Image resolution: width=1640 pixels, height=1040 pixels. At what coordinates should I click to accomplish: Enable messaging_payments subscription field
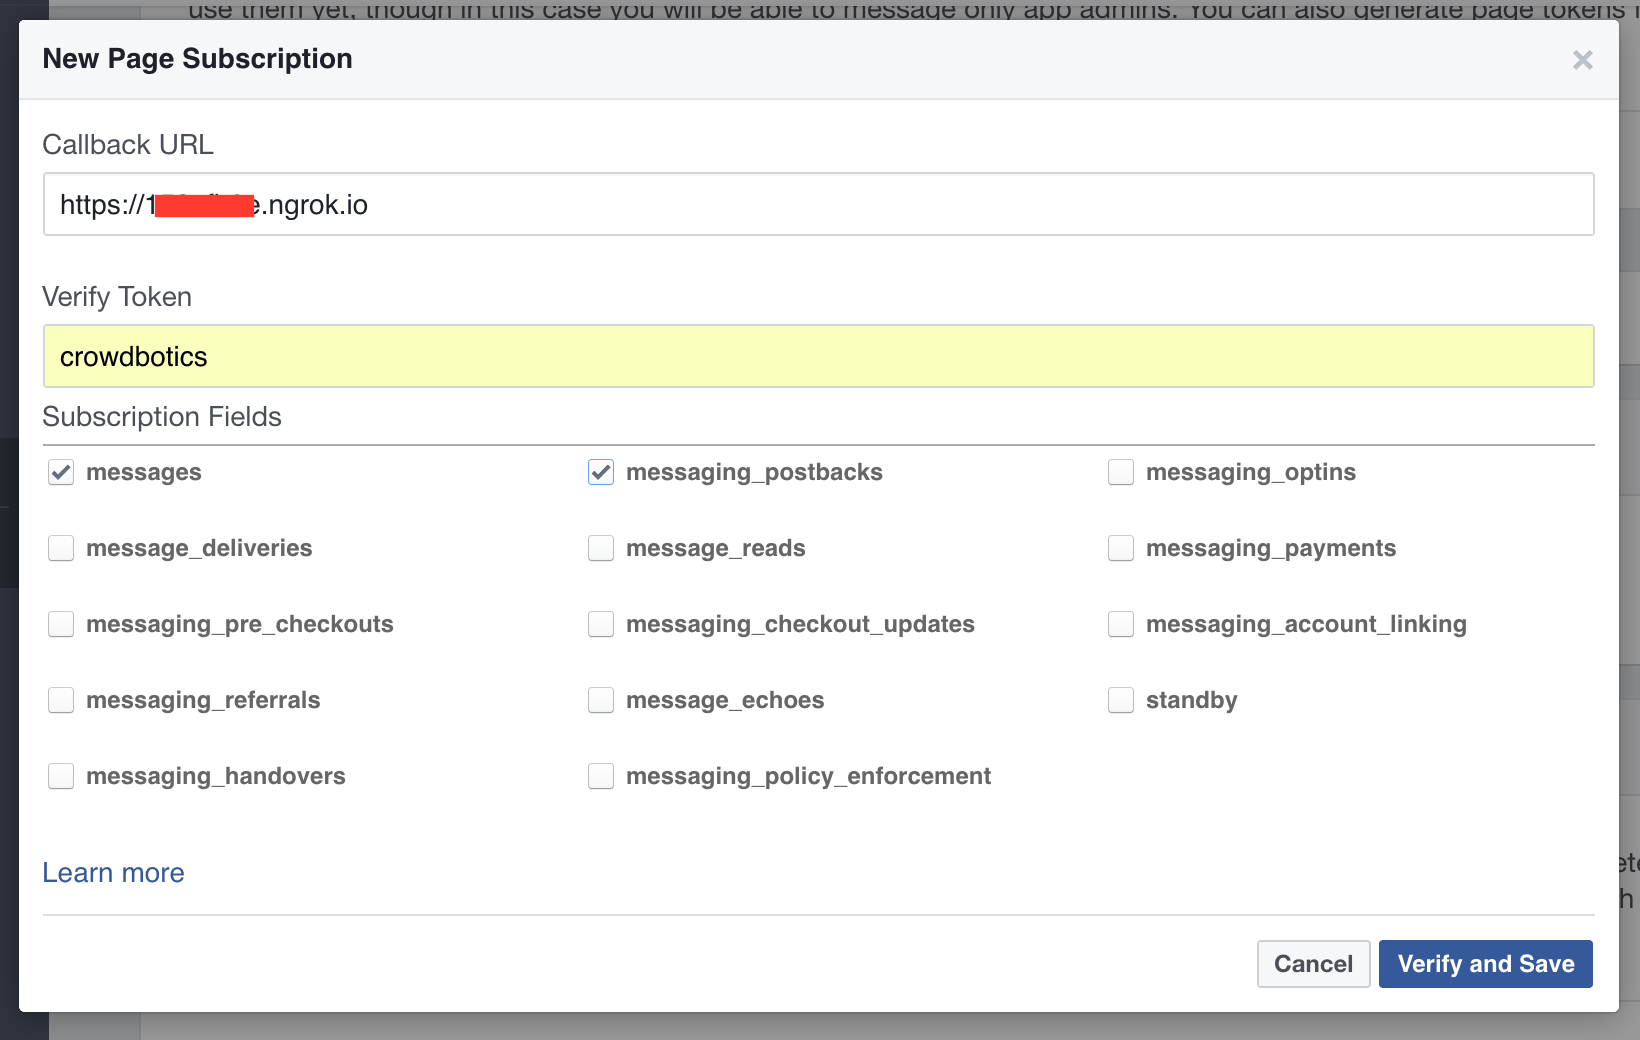click(x=1121, y=548)
